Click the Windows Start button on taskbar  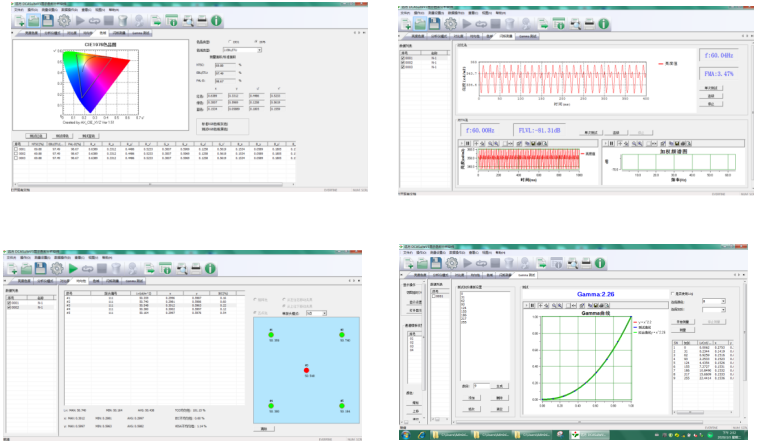pyautogui.click(x=406, y=435)
